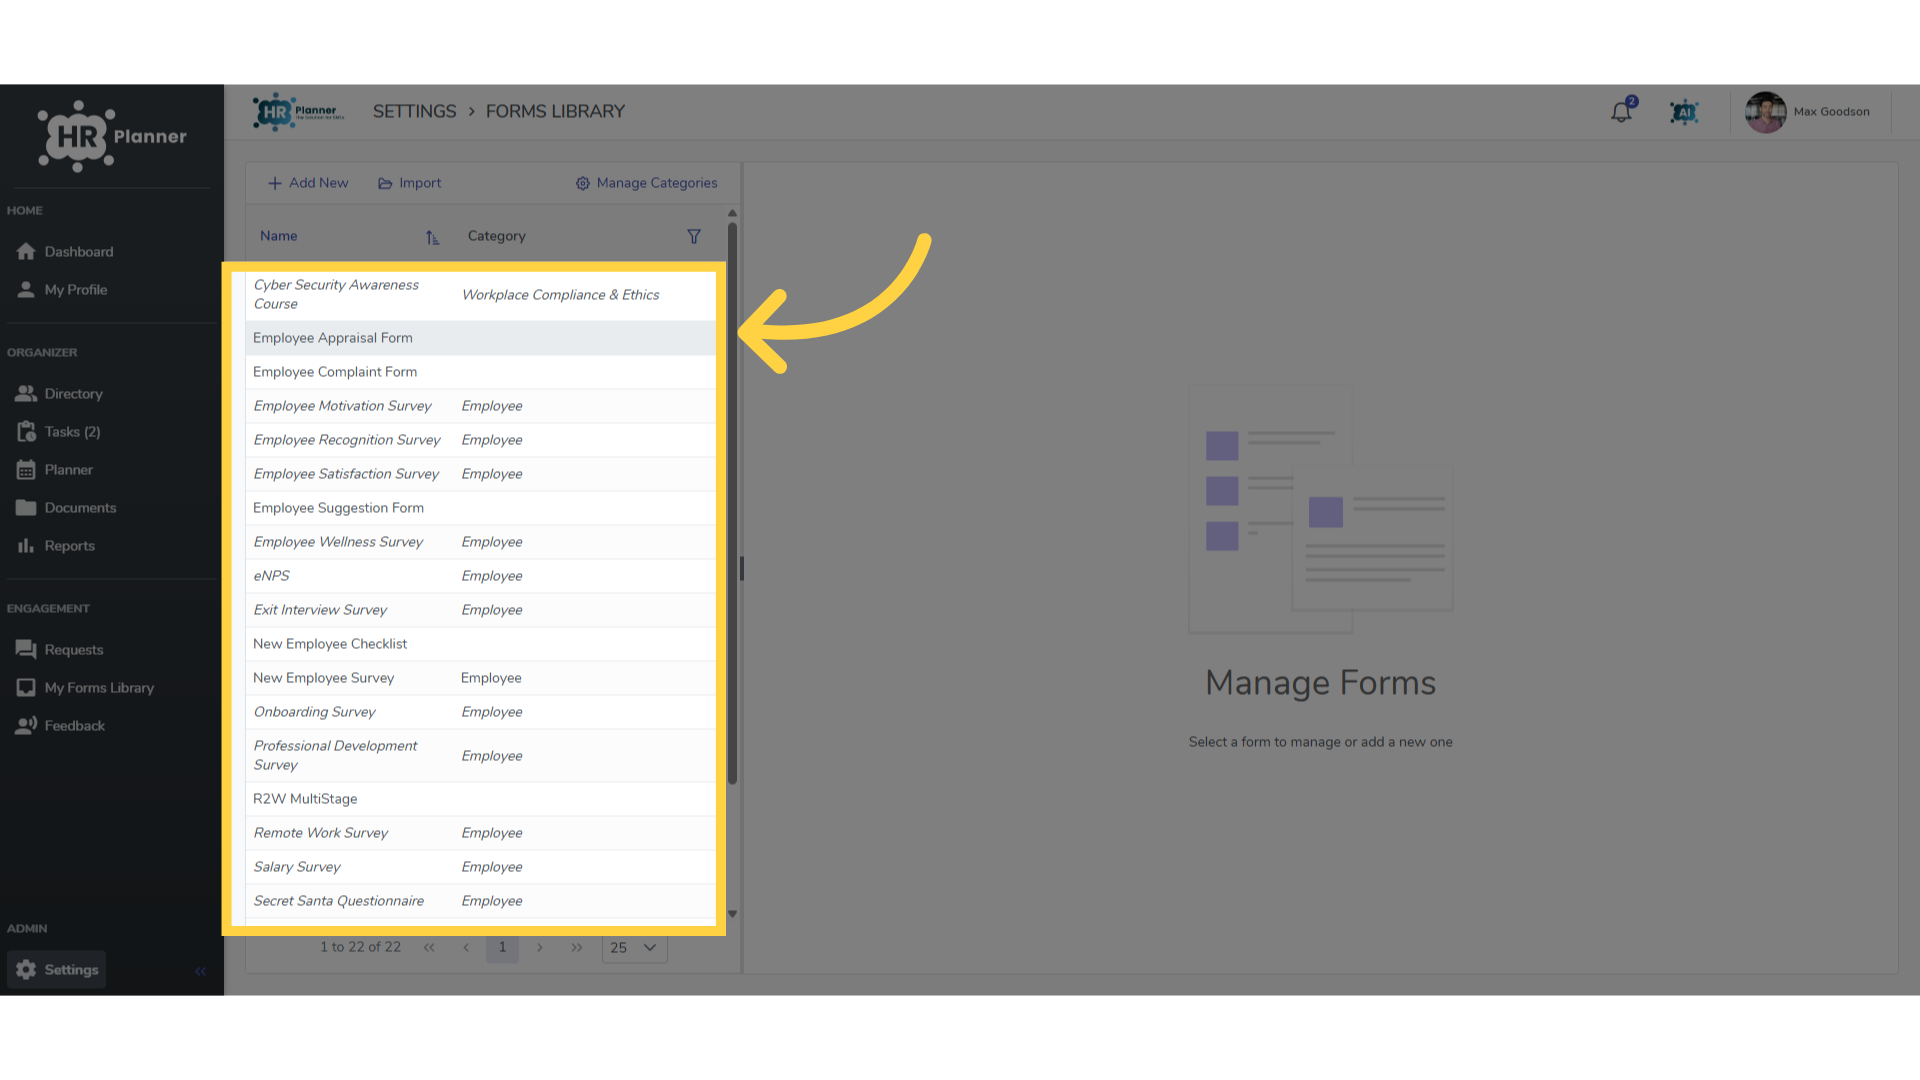
Task: Click the forms list vertical scrollbar
Action: click(x=732, y=503)
